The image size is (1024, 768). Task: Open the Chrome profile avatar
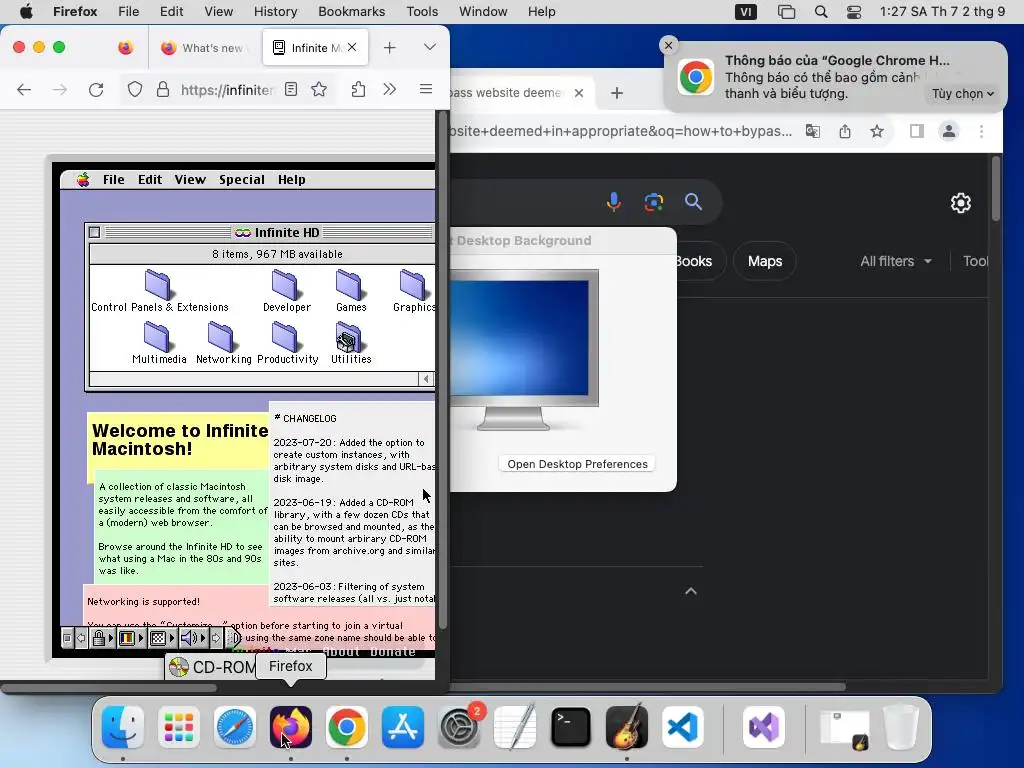click(949, 131)
